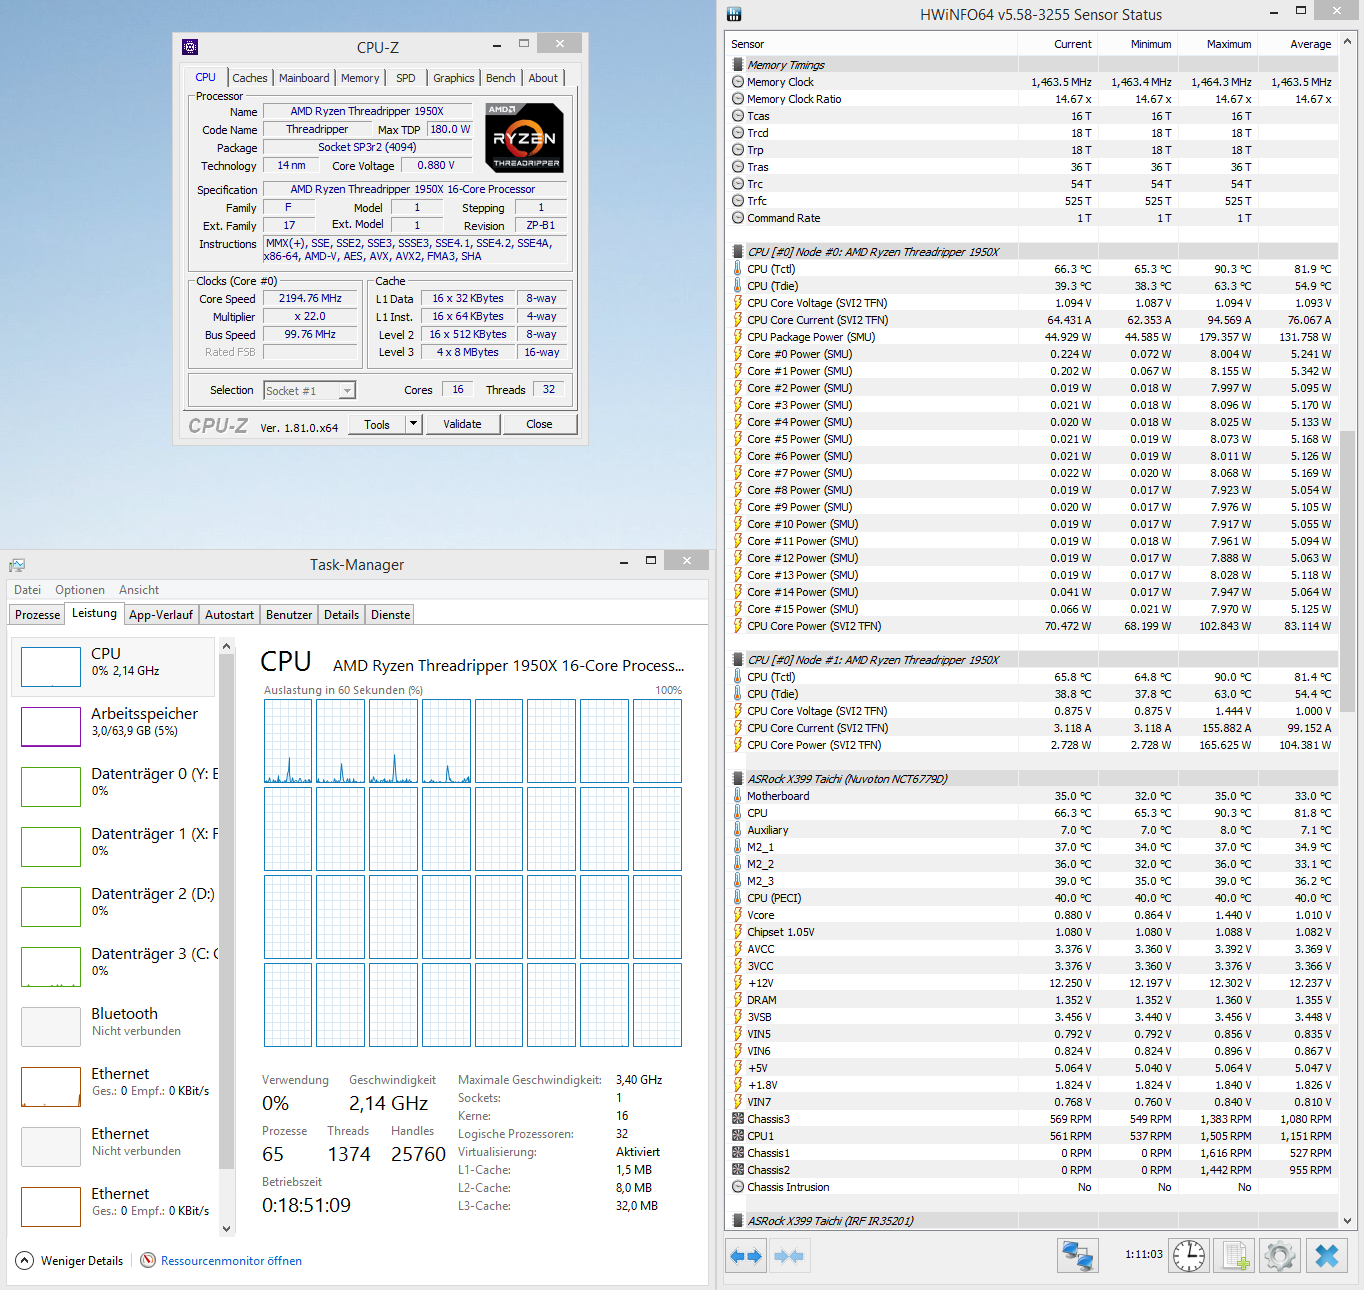Image resolution: width=1364 pixels, height=1290 pixels.
Task: Select Arbeitsspeicher in the Task-Manager sidebar
Action: click(x=113, y=726)
